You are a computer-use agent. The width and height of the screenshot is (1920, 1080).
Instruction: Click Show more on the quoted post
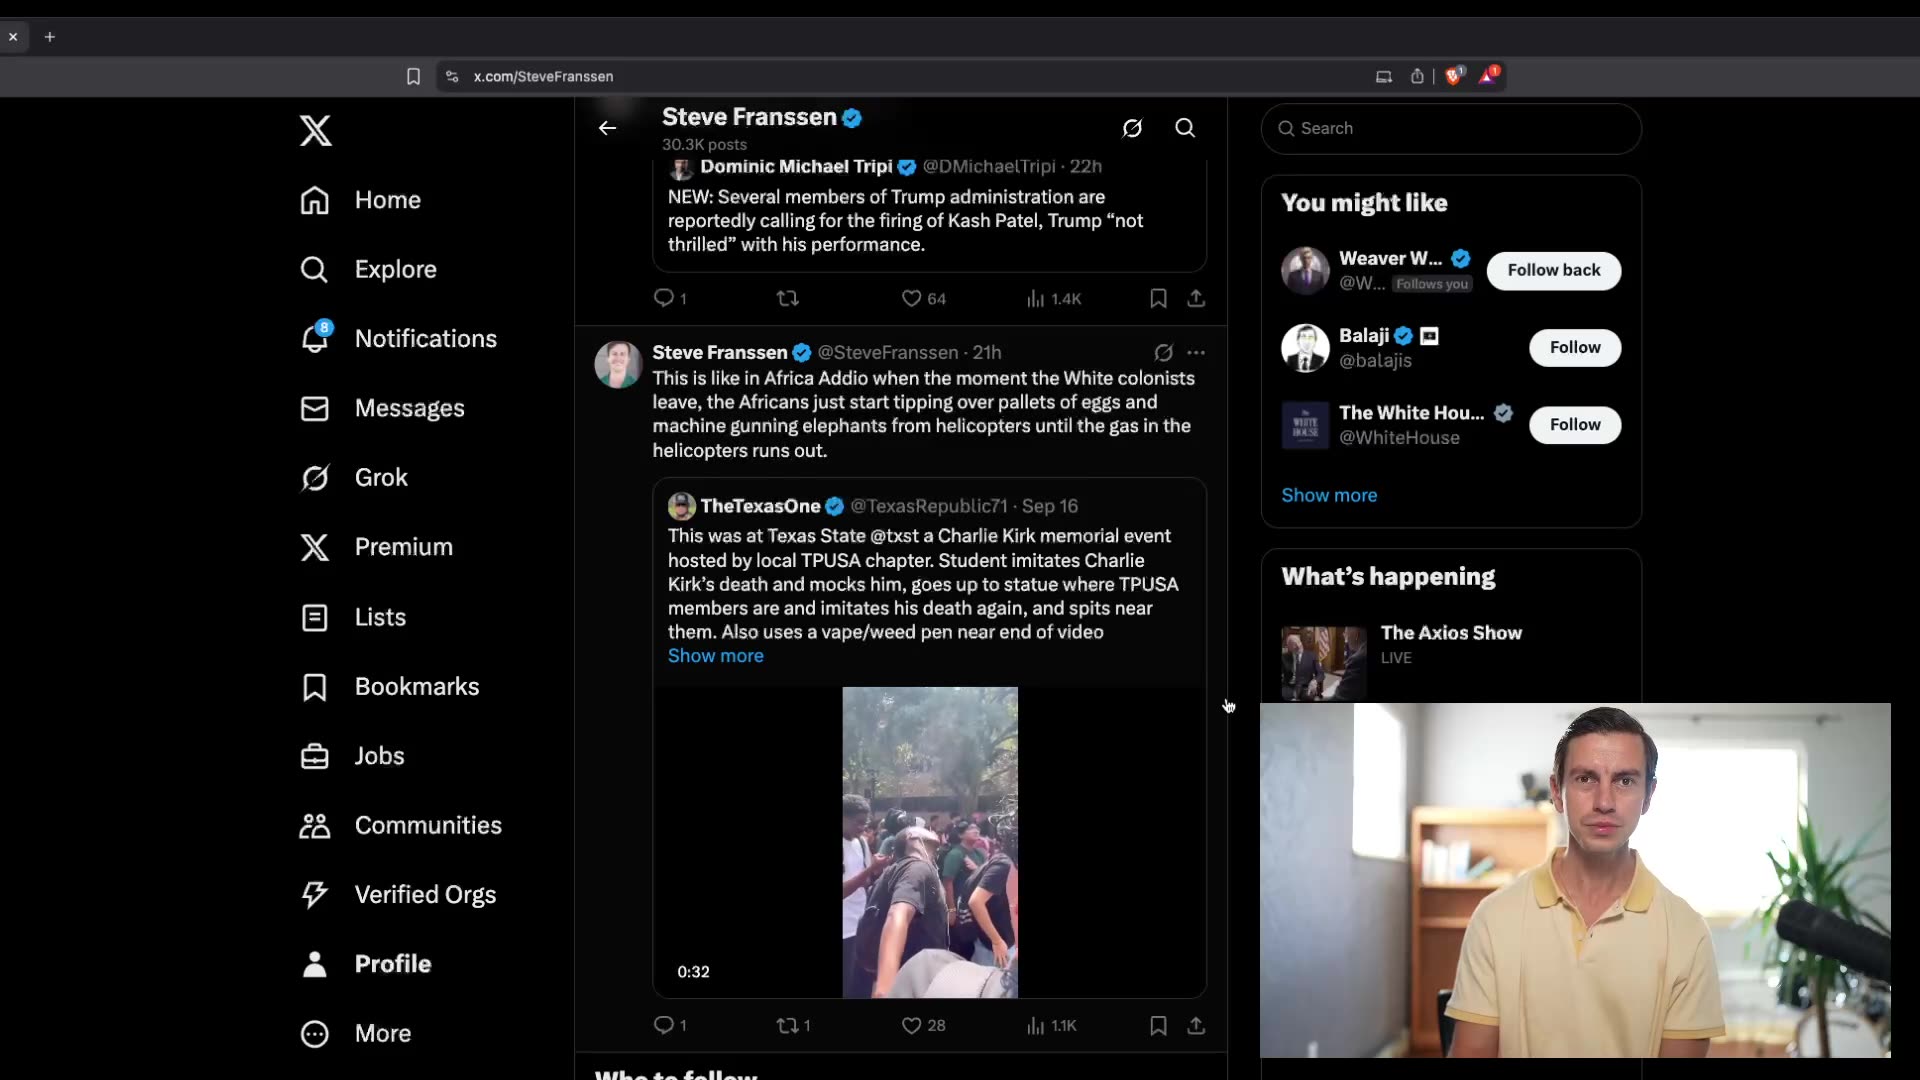(x=715, y=656)
